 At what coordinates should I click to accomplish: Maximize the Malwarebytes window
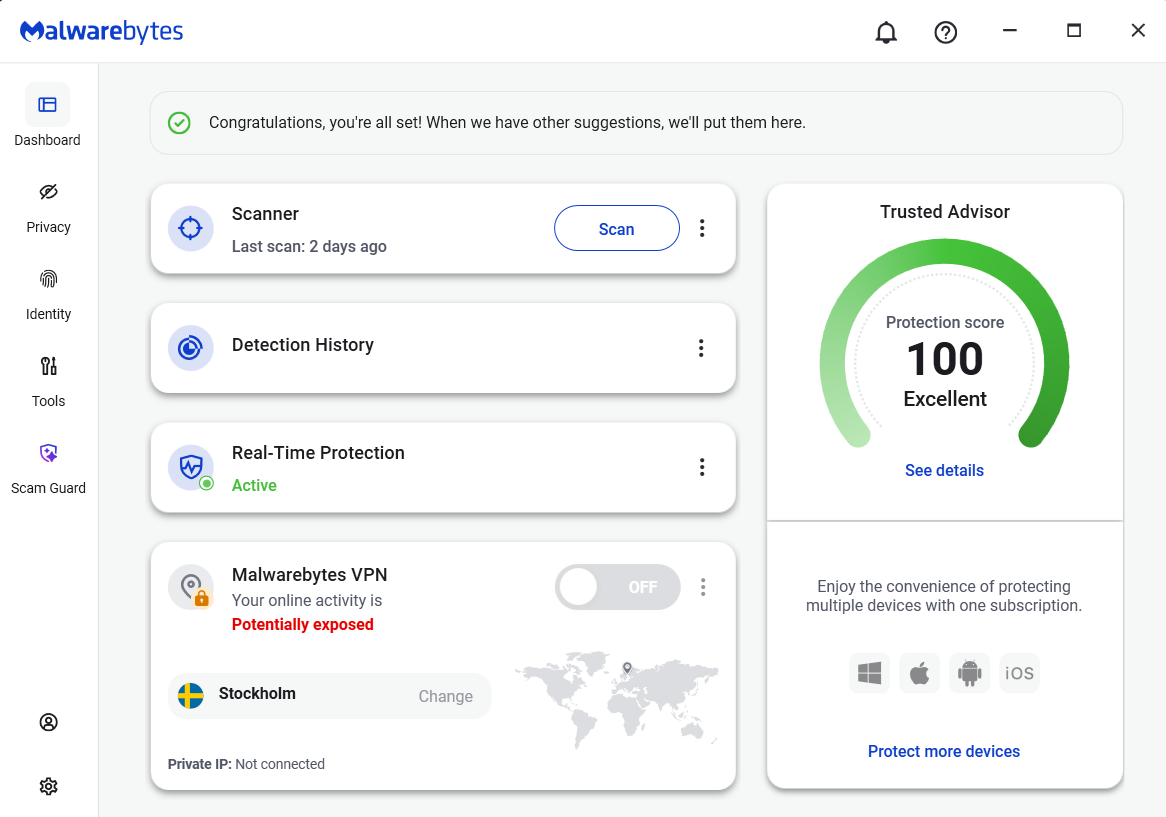pos(1073,30)
